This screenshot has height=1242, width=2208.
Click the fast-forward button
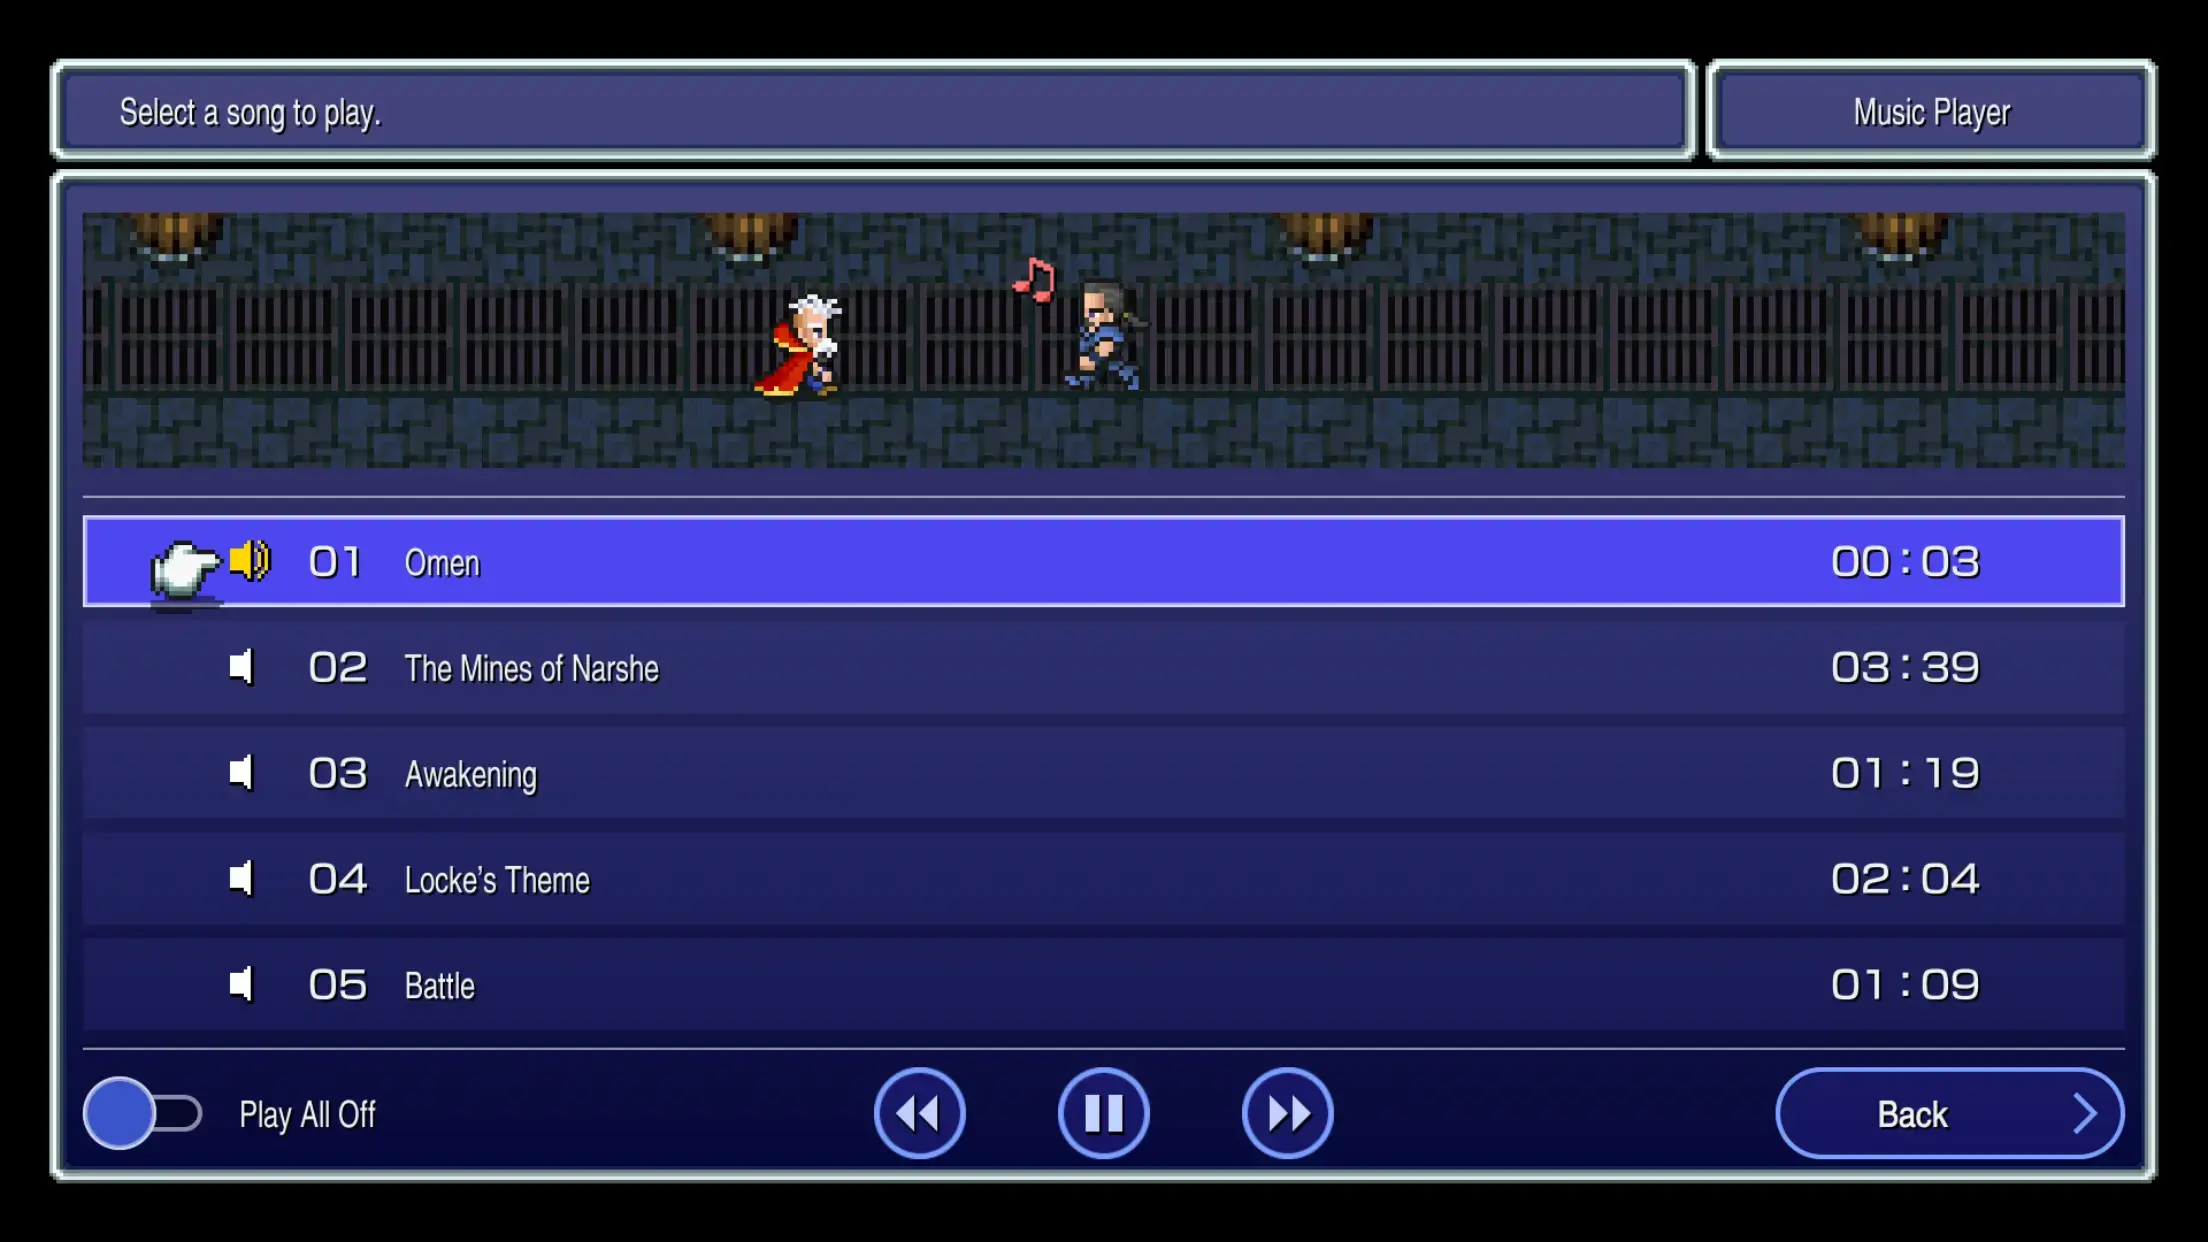[1286, 1113]
